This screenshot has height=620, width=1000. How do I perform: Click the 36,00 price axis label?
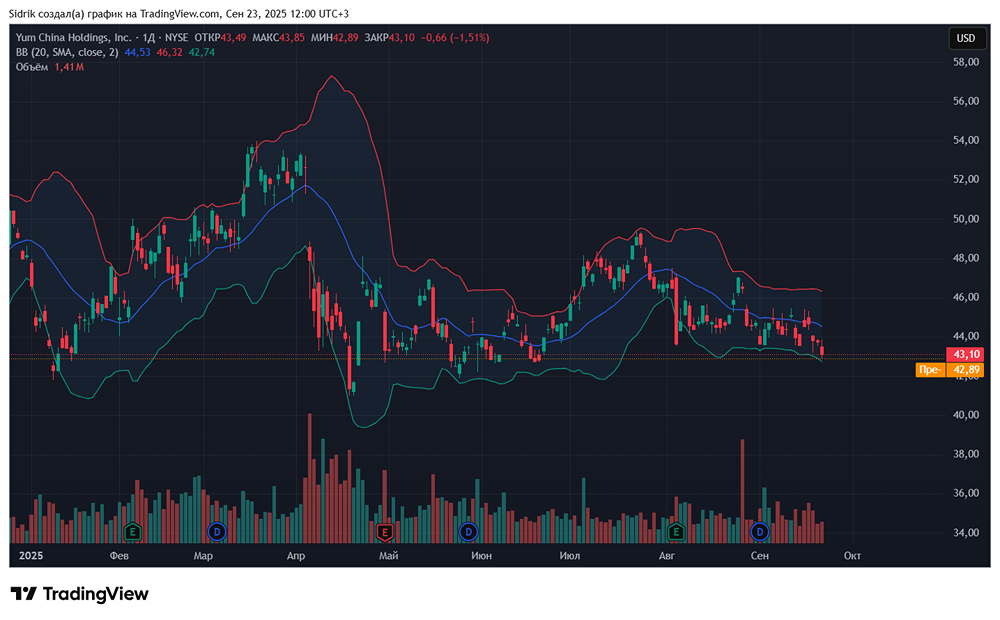pos(966,493)
